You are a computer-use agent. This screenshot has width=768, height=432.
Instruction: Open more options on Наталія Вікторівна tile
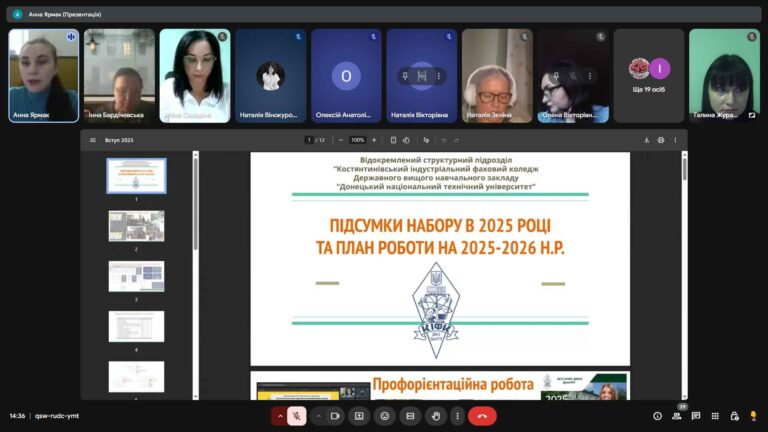click(438, 76)
